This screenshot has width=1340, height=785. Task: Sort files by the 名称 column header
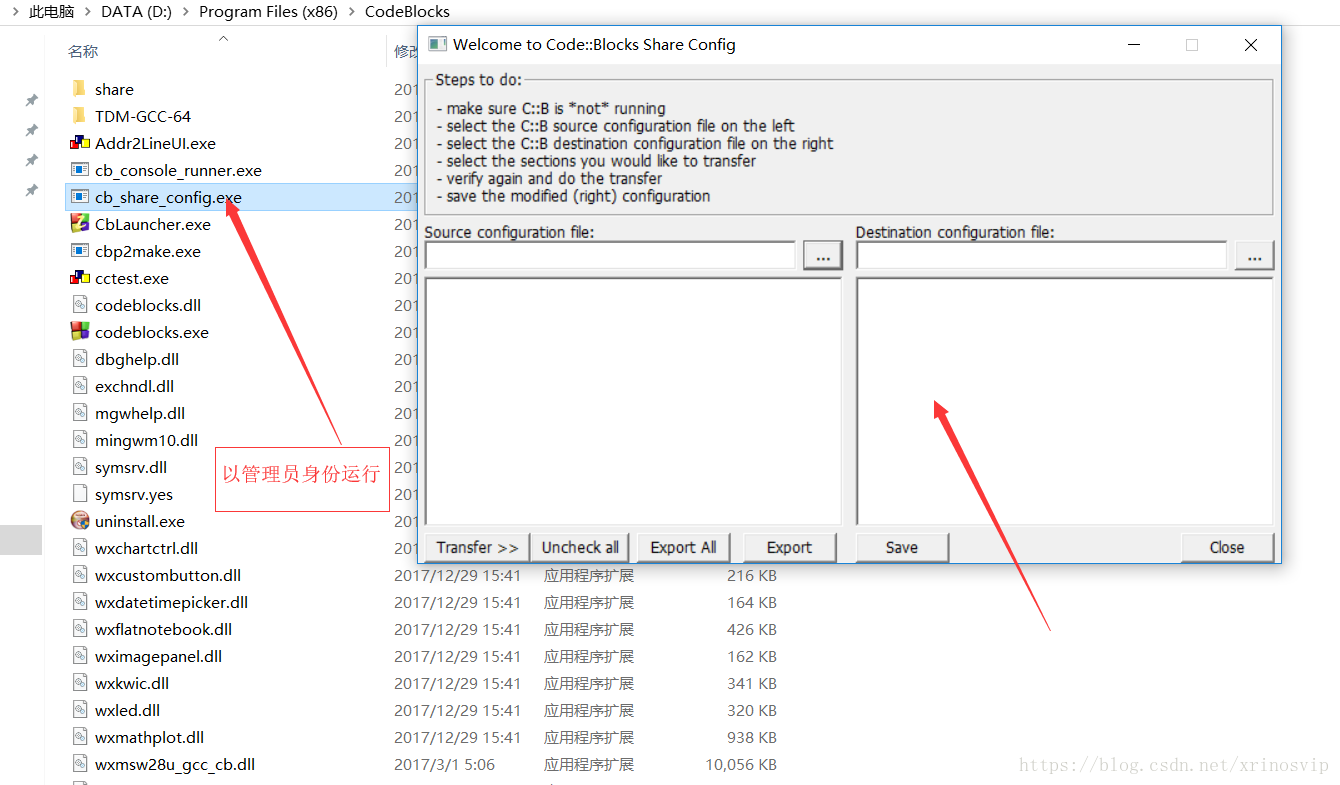83,51
